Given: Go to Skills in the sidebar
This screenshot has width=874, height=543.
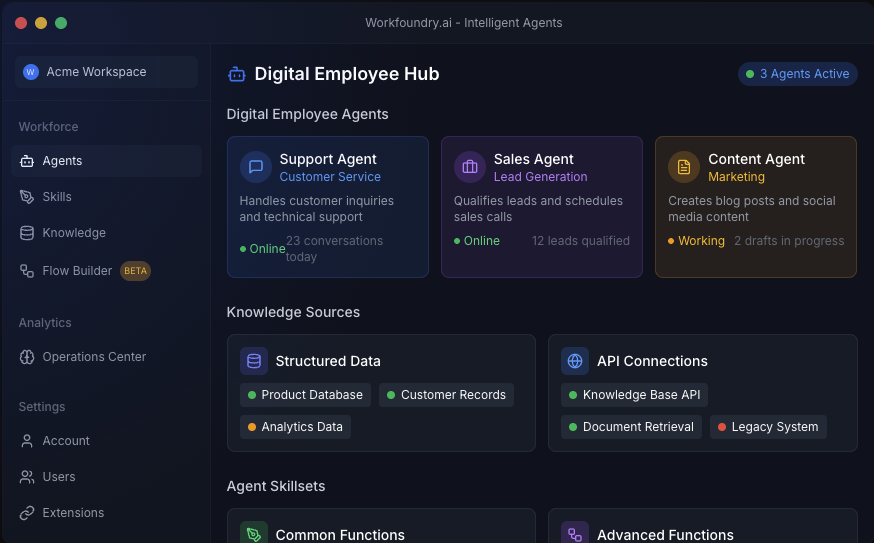Looking at the screenshot, I should click(57, 197).
